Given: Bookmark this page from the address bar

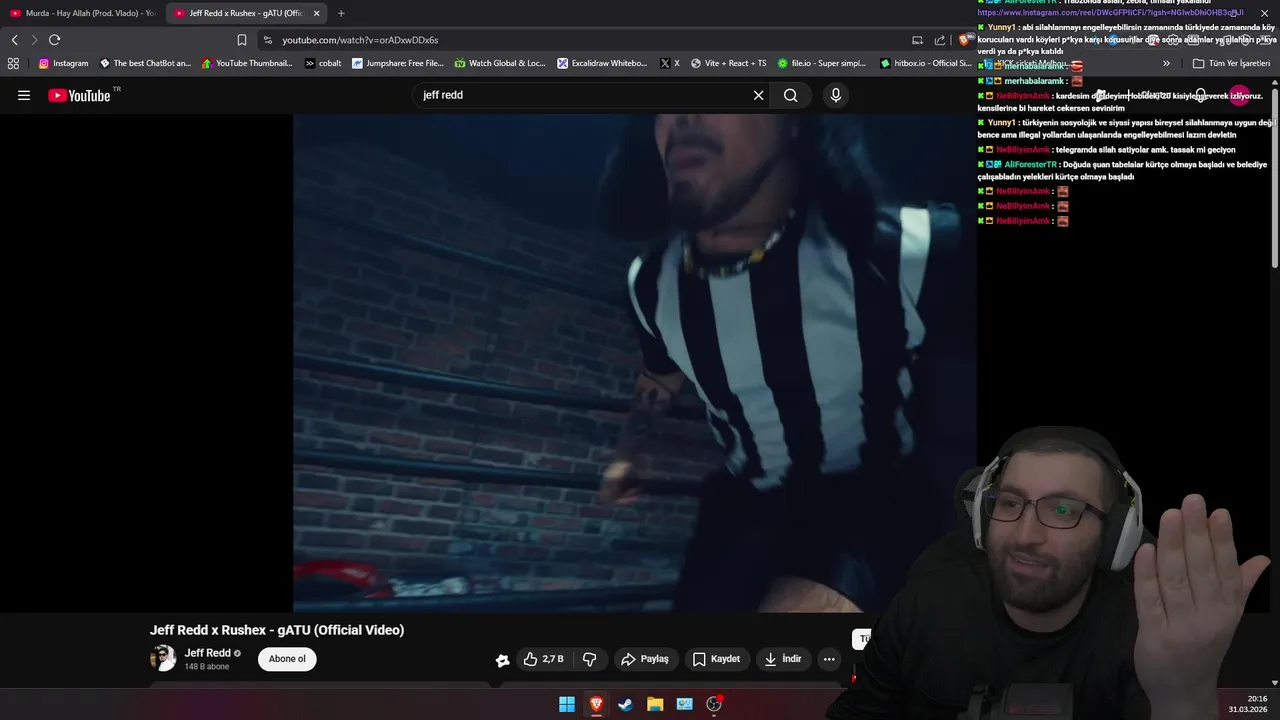Looking at the screenshot, I should [242, 40].
